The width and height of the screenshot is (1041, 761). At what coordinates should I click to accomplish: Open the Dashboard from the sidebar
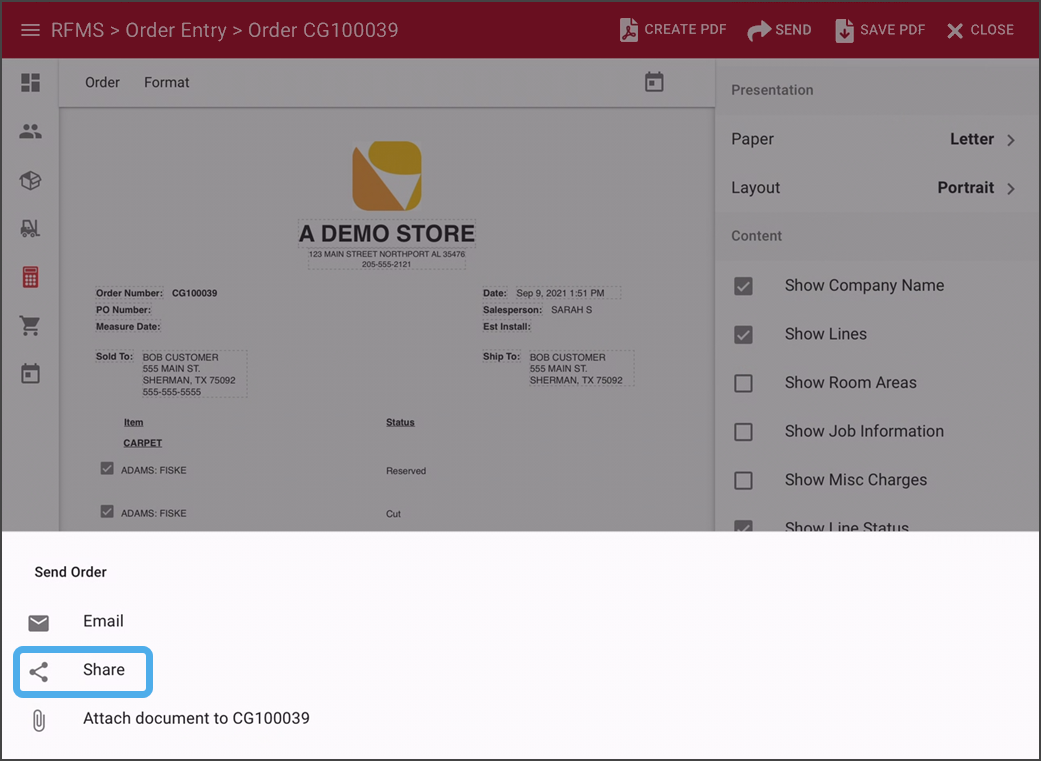[x=30, y=81]
